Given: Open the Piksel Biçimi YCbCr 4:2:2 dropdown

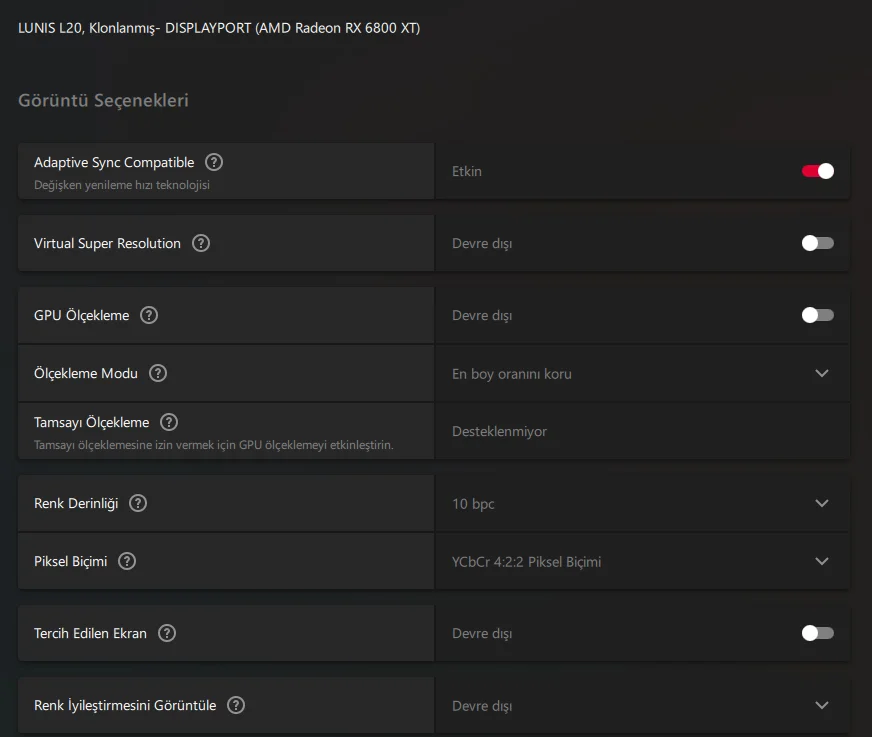Looking at the screenshot, I should point(822,561).
